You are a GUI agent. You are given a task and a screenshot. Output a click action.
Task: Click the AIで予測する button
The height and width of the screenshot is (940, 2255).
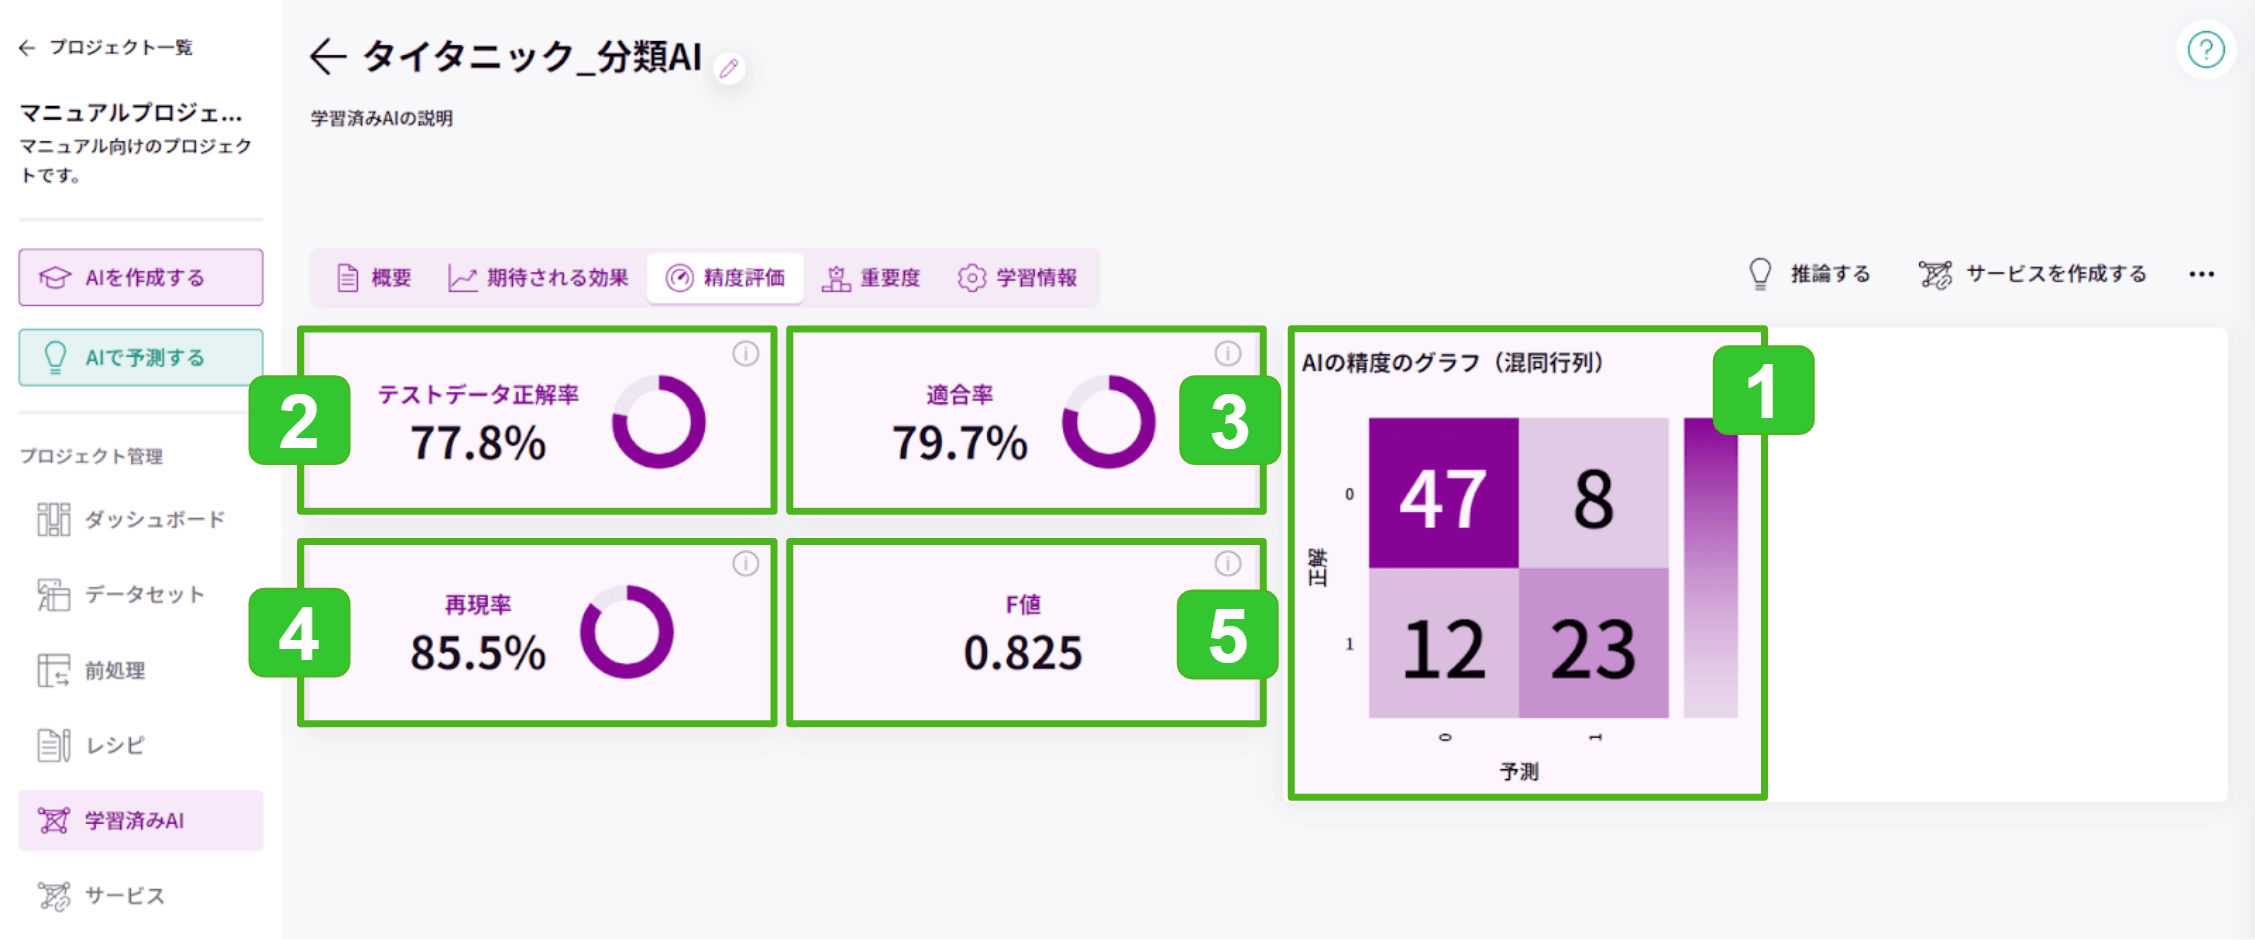pyautogui.click(x=141, y=357)
